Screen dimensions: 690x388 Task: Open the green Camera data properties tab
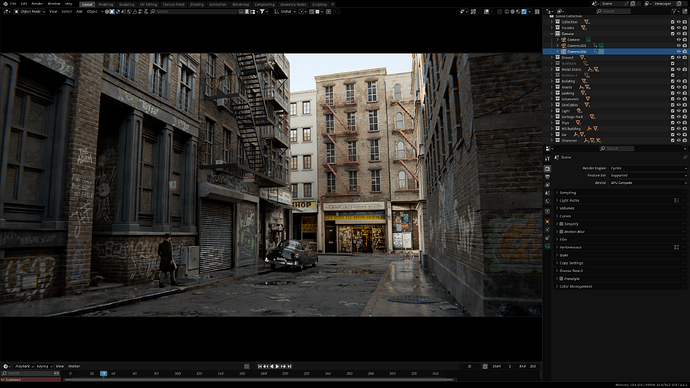tap(547, 246)
